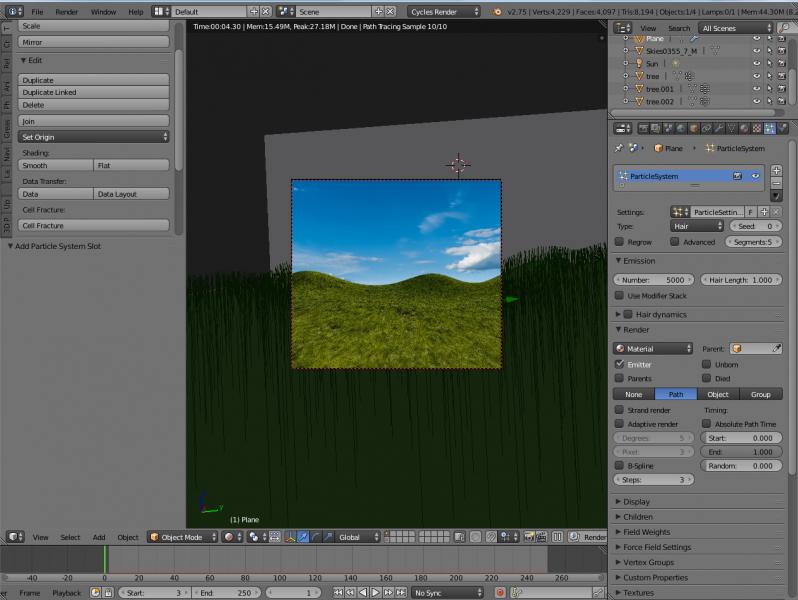Enable the B-Spline checkbox
Image resolution: width=798 pixels, height=600 pixels.
click(x=620, y=466)
